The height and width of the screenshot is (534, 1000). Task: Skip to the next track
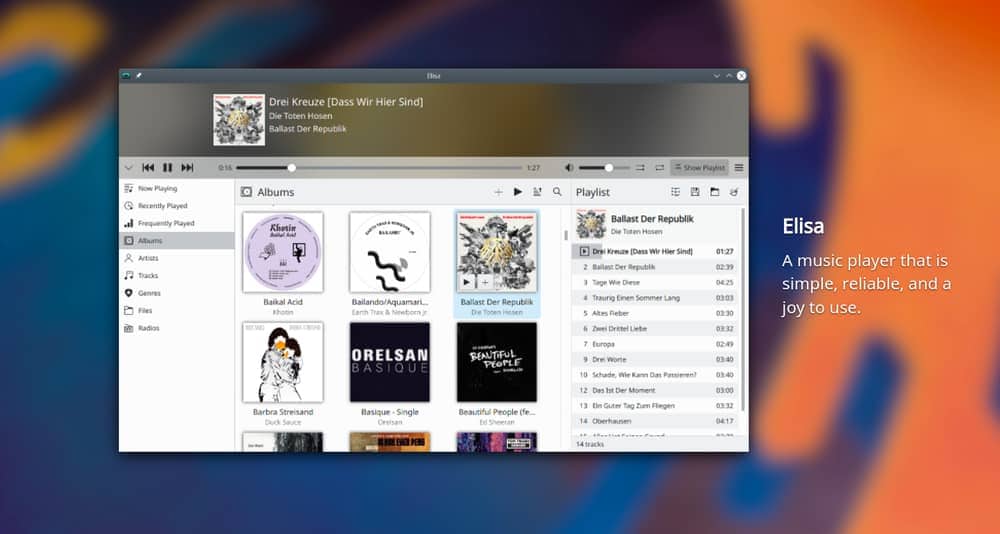click(x=187, y=168)
